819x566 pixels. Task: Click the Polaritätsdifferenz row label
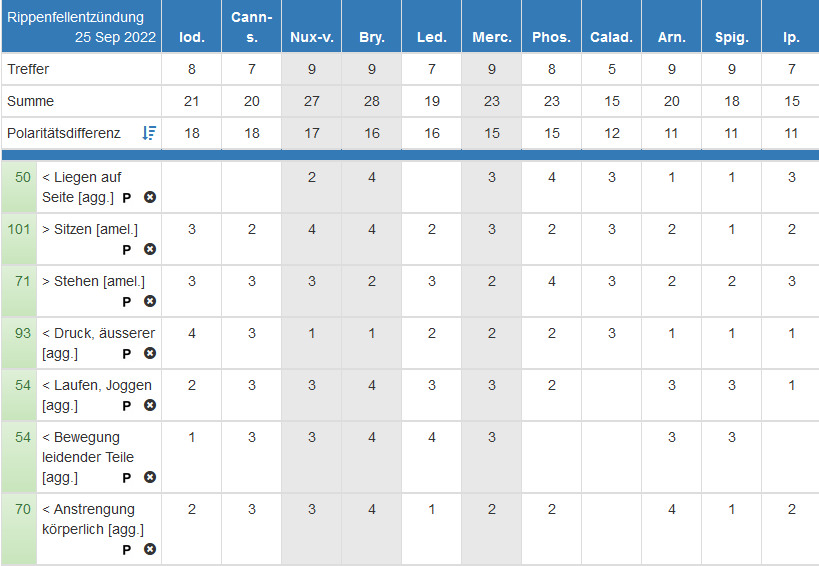pyautogui.click(x=63, y=133)
